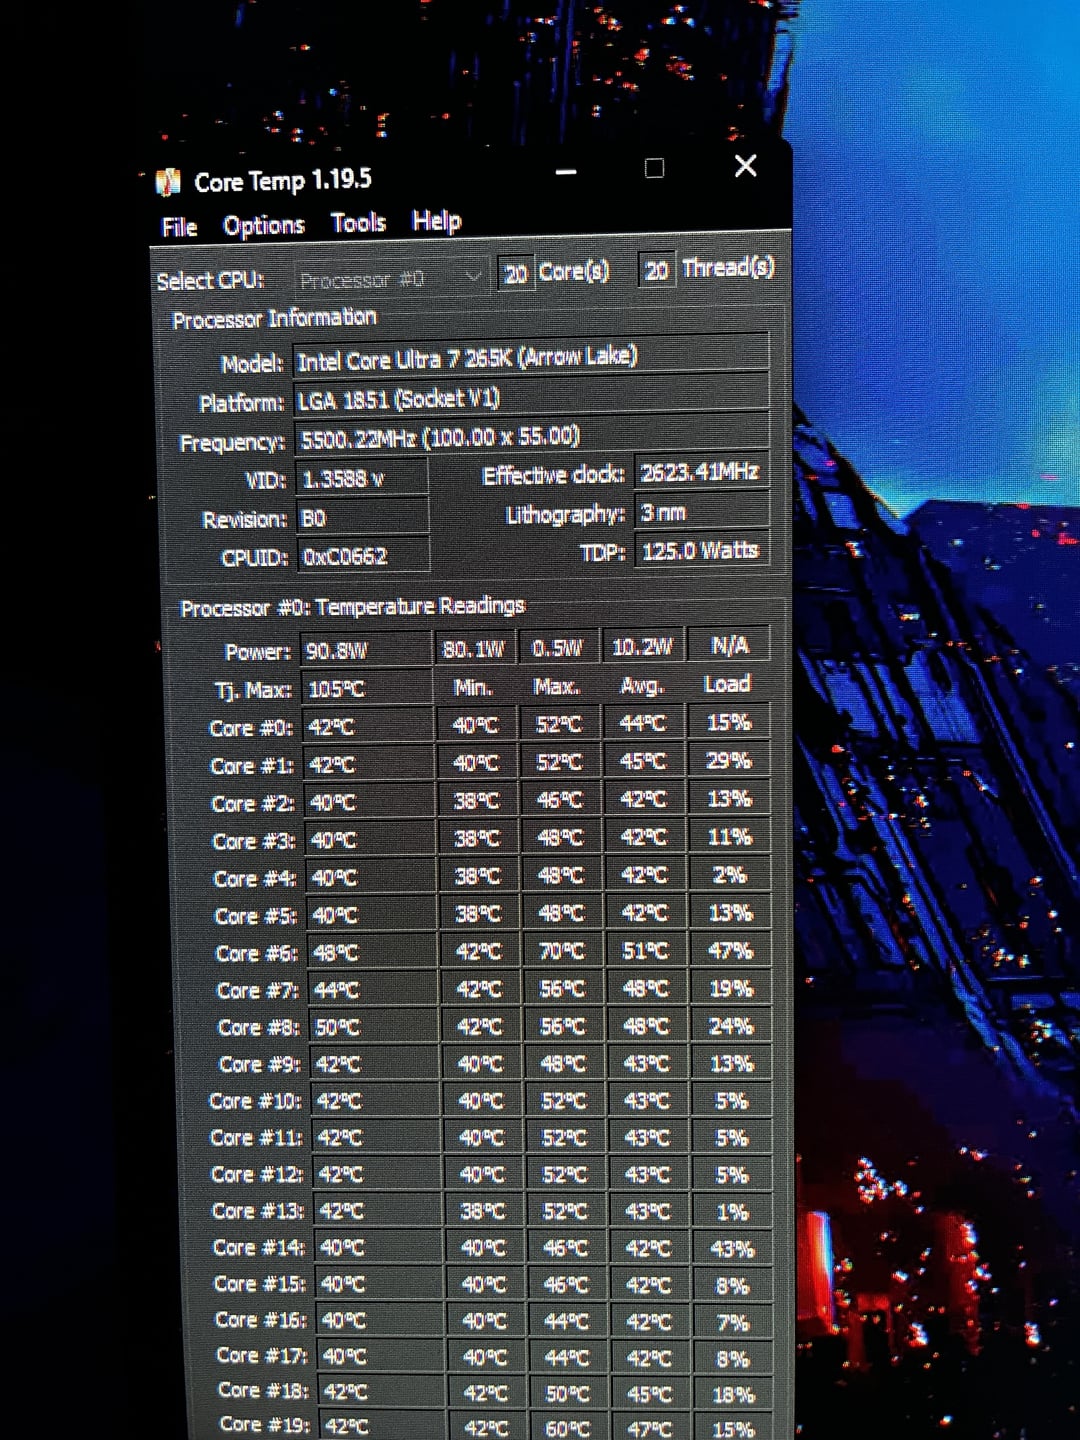Click the Core Temp app icon in title bar
Image resolution: width=1080 pixels, height=1440 pixels.
[x=167, y=182]
